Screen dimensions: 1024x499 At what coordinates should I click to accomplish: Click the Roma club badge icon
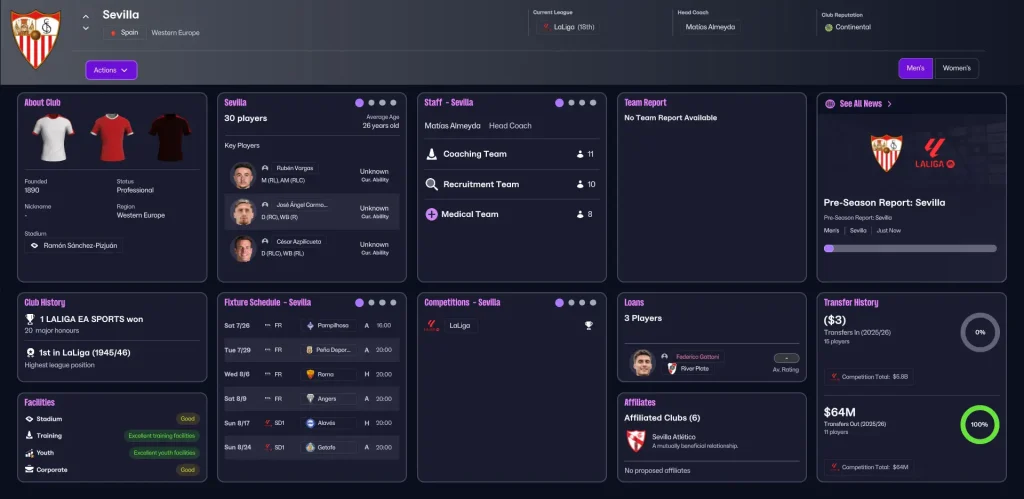pyautogui.click(x=310, y=374)
